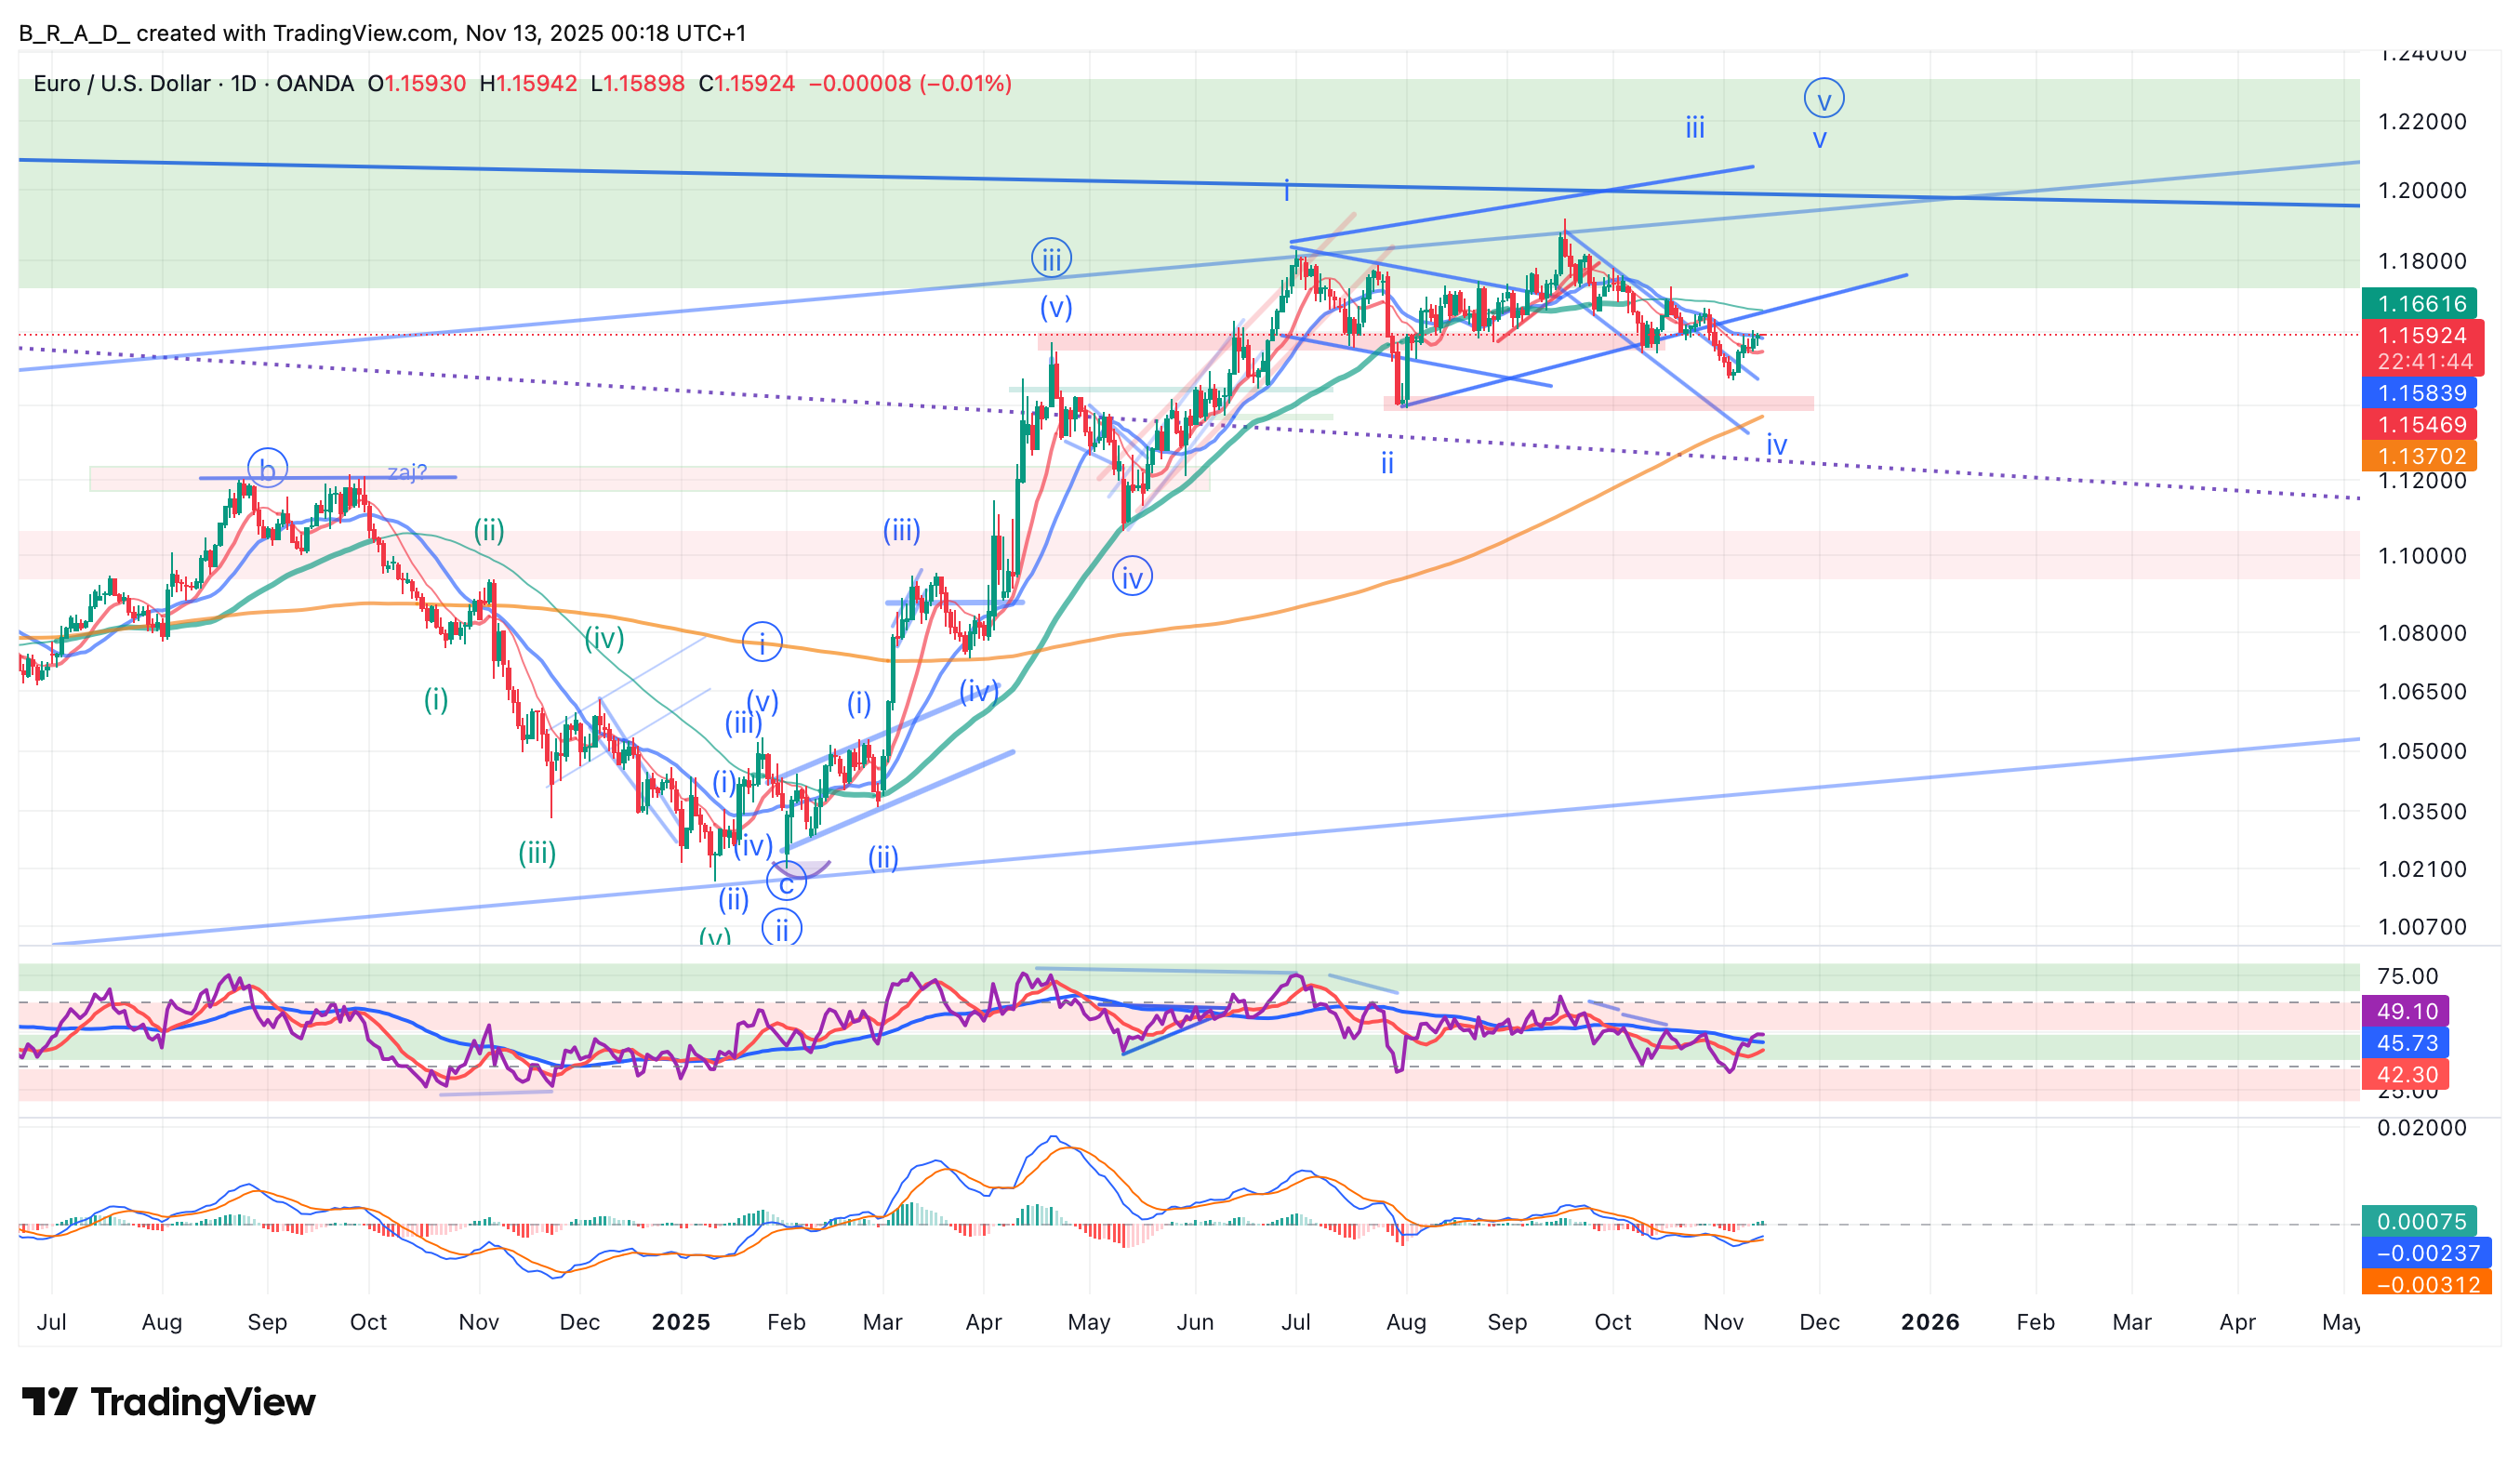Click the blue 1.15839 price tag

point(2421,392)
